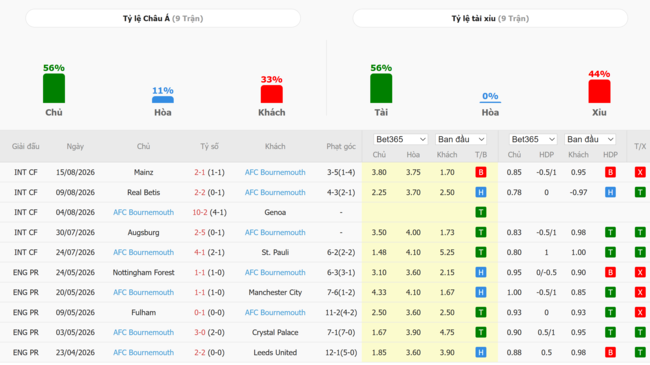Click green T T/X badge in Real Betis row
The image size is (650, 365).
[x=640, y=192]
